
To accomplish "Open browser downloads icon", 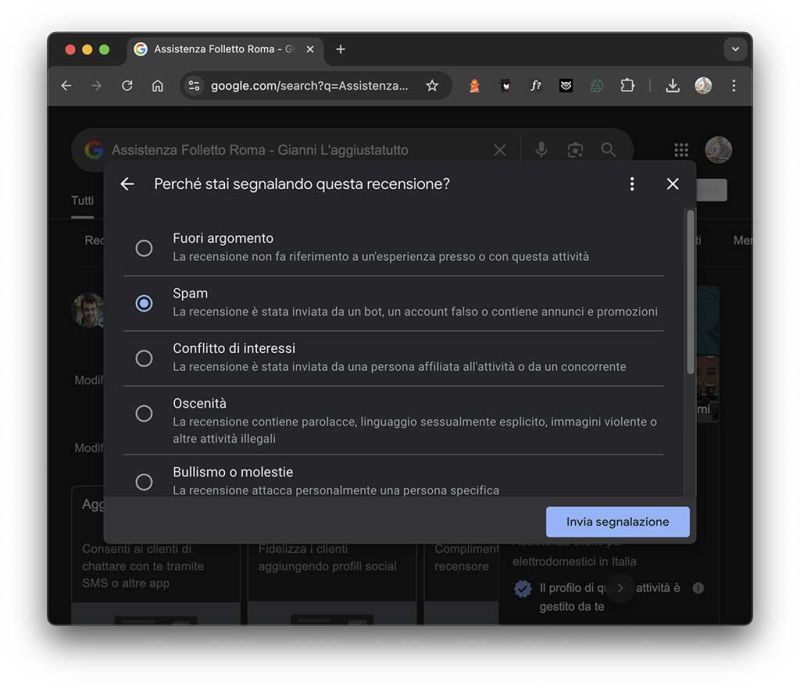I will [x=673, y=86].
